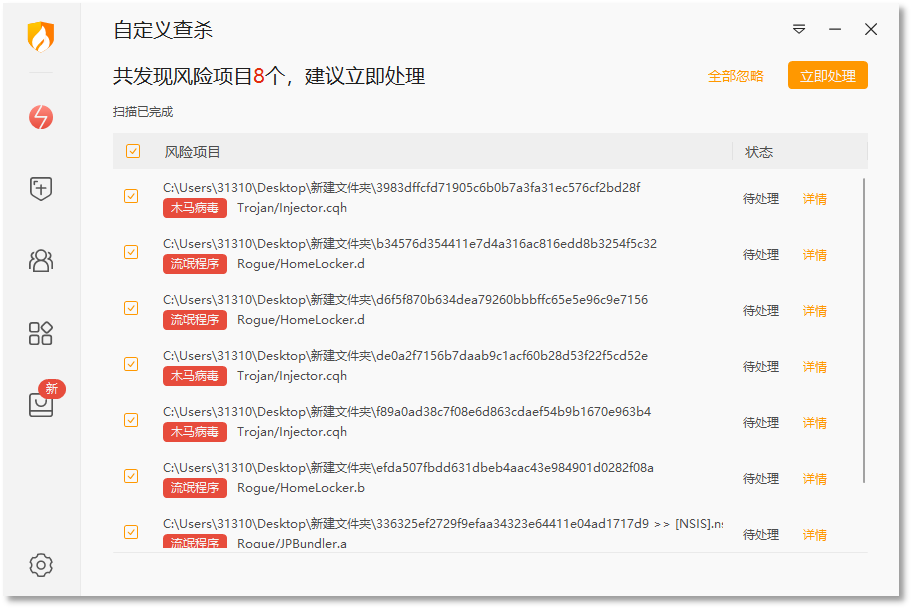The image size is (912, 608).
Task: Open 详情 for the efda507fbd file
Action: 814,479
